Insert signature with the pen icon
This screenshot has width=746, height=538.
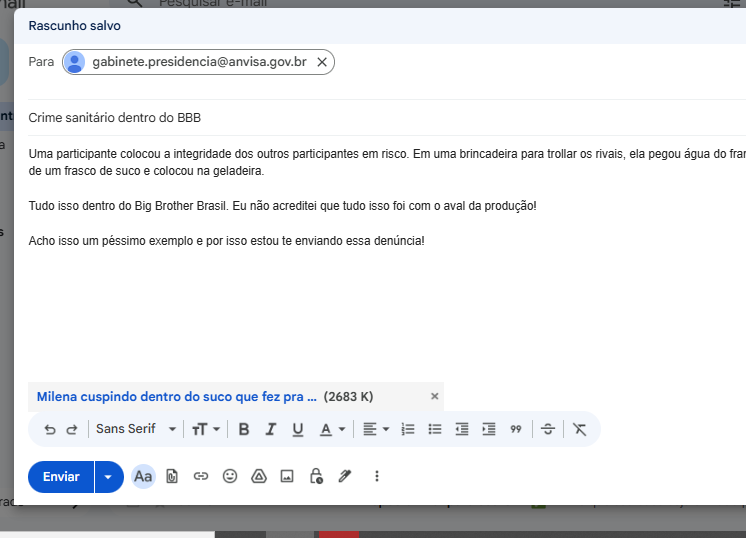[345, 476]
